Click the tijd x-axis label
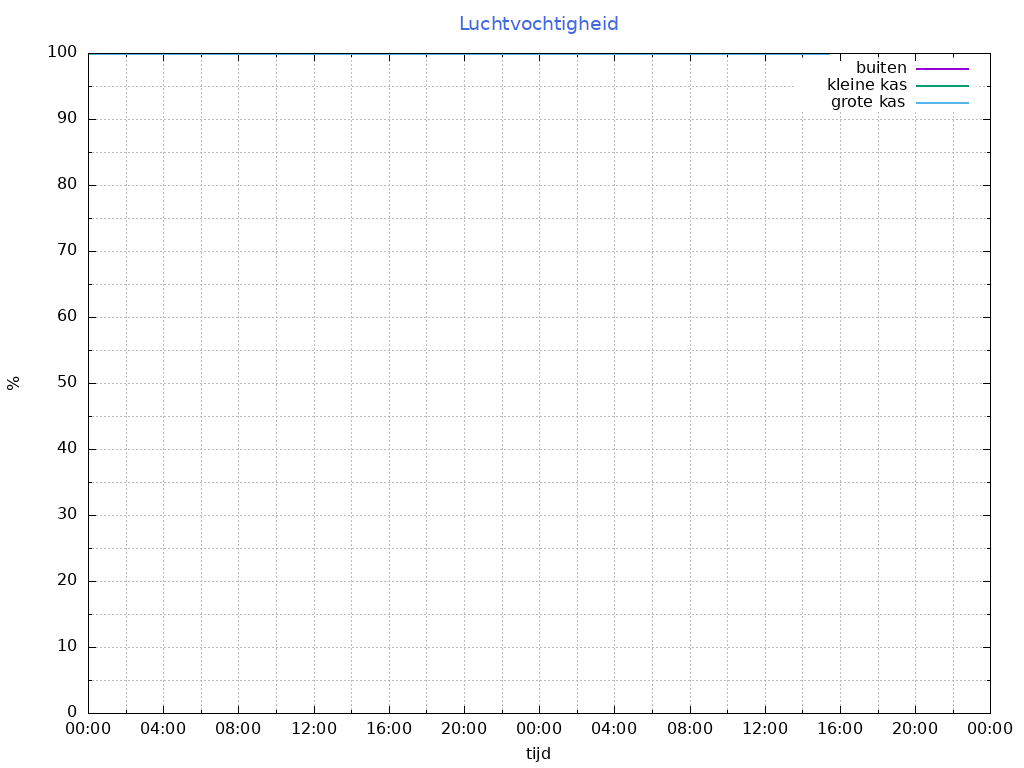The width and height of the screenshot is (1024, 768). (538, 753)
